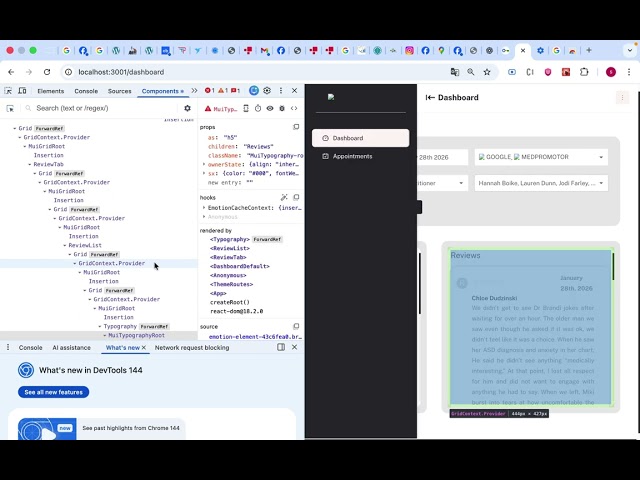Click See all new features button
The height and width of the screenshot is (480, 640).
pos(53,392)
